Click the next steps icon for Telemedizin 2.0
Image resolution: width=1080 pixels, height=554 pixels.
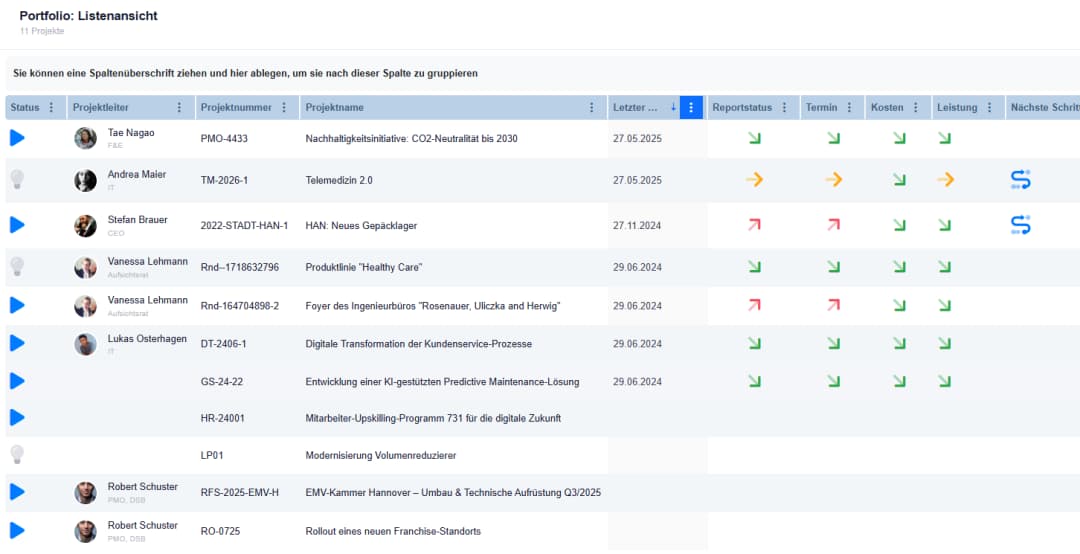tap(1020, 180)
